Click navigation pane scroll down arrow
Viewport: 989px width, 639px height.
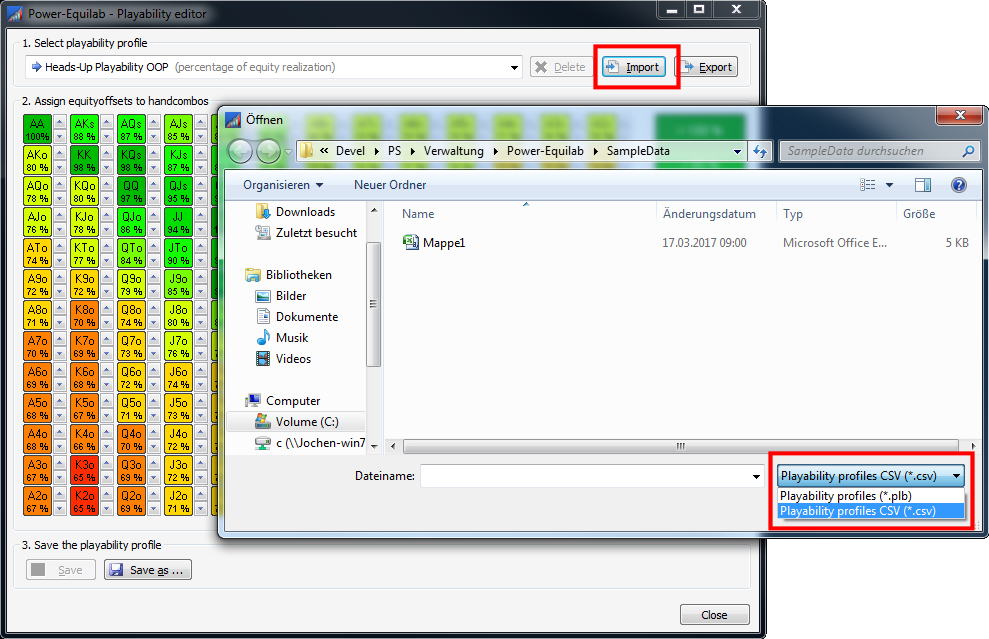374,446
